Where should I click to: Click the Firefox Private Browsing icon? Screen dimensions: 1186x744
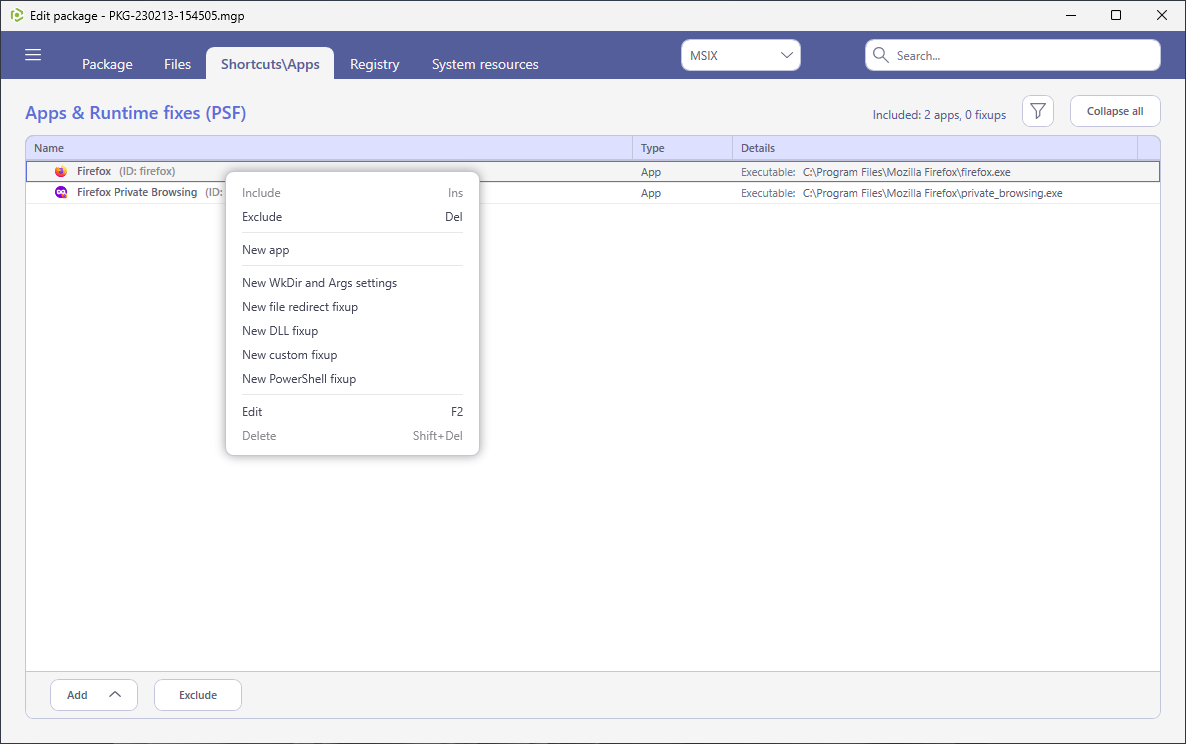[61, 193]
